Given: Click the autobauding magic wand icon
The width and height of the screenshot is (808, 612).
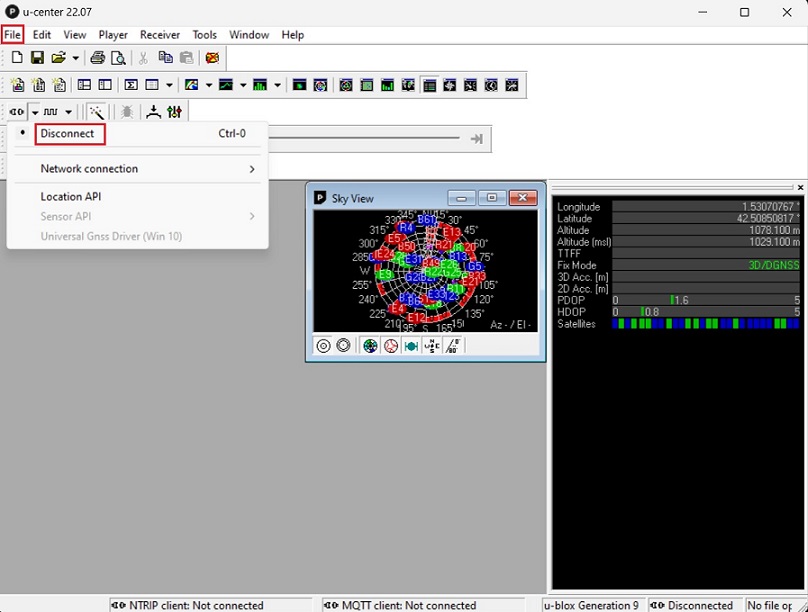Looking at the screenshot, I should 97,112.
